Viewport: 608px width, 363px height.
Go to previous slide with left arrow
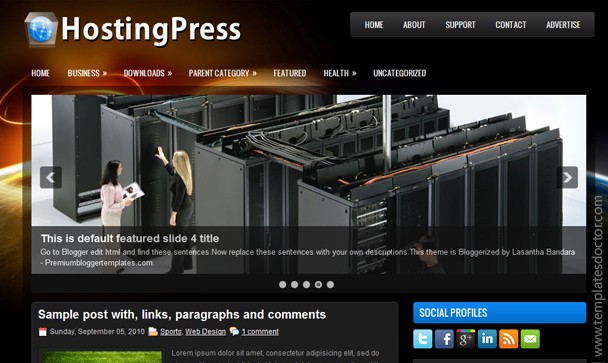click(51, 177)
